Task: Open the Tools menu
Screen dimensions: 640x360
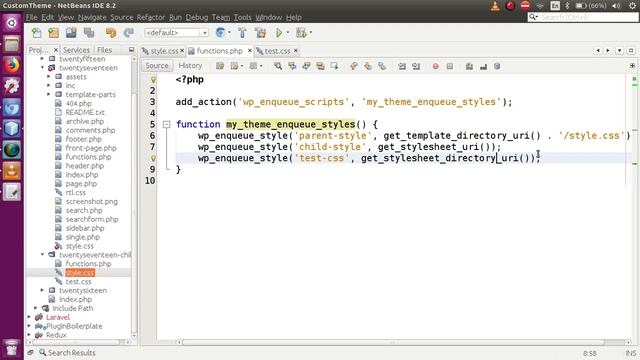Action: pos(242,17)
